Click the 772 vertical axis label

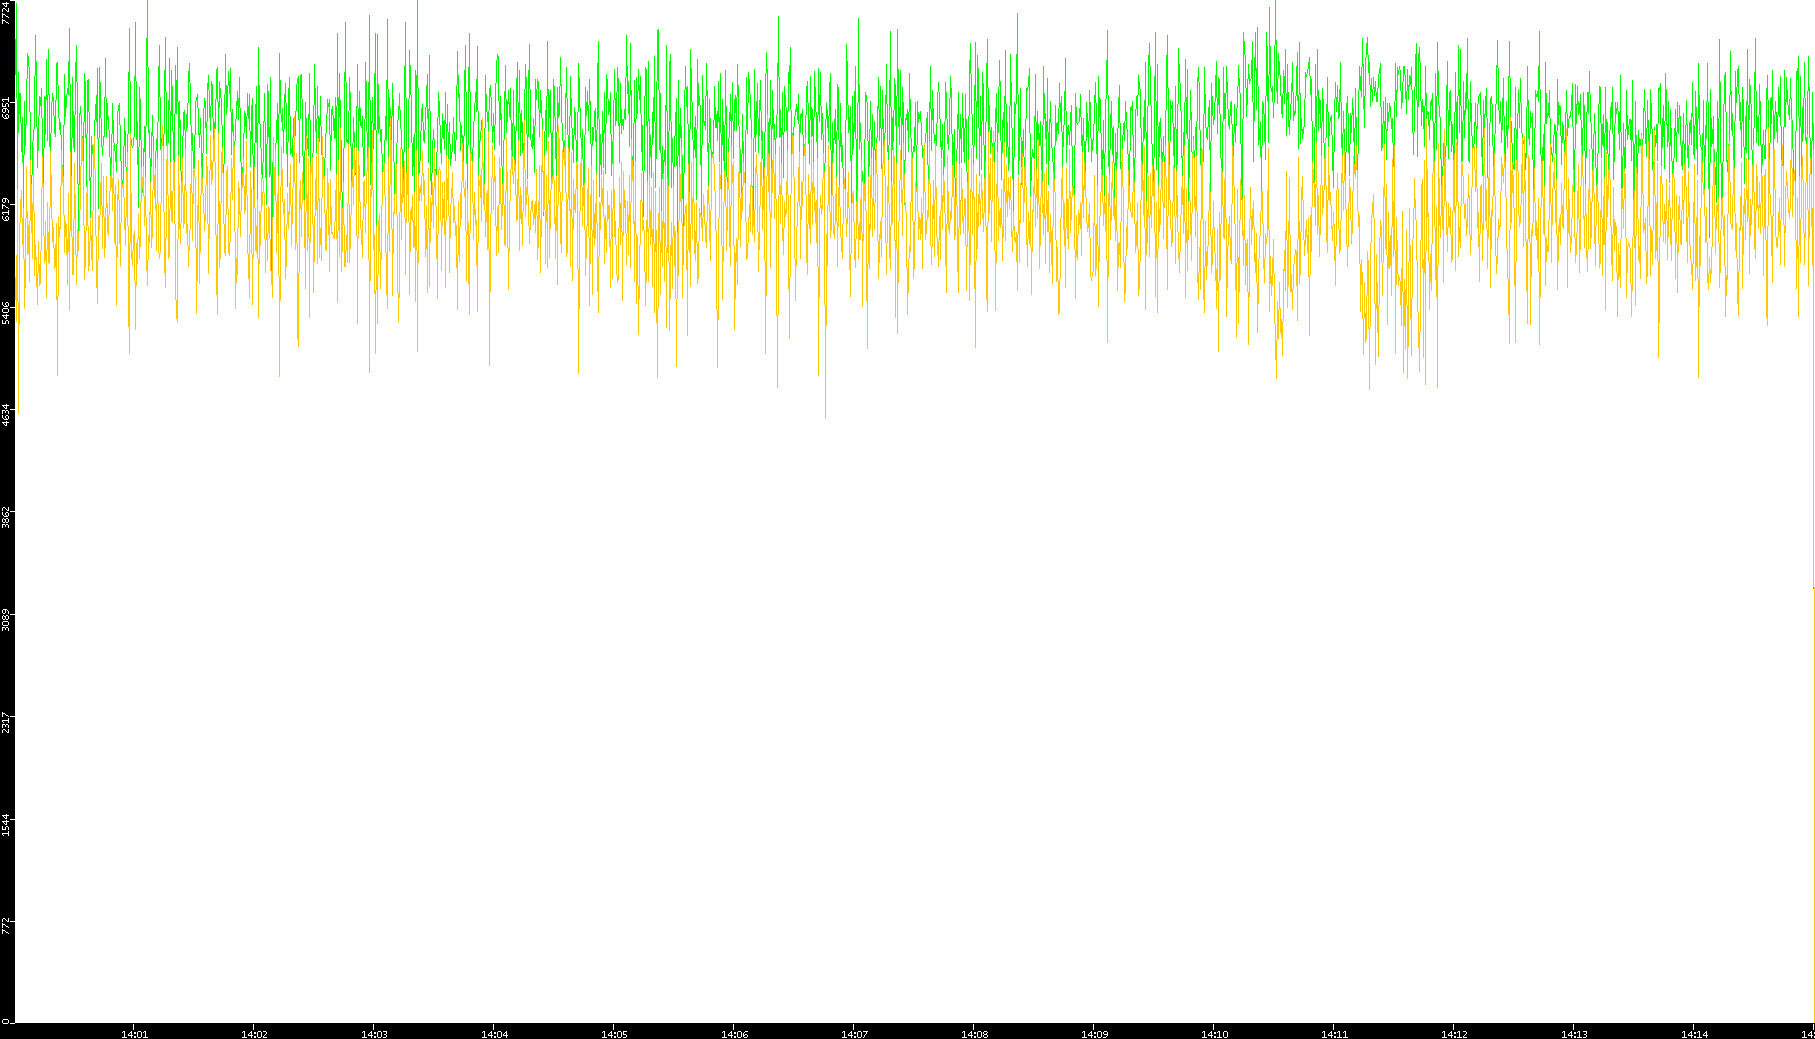coord(7,926)
